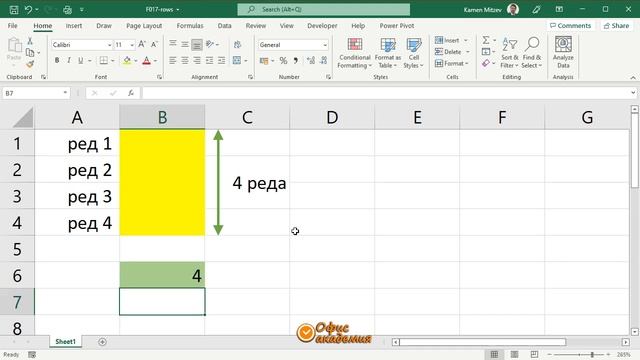
Task: Click the Share button
Action: 617,26
